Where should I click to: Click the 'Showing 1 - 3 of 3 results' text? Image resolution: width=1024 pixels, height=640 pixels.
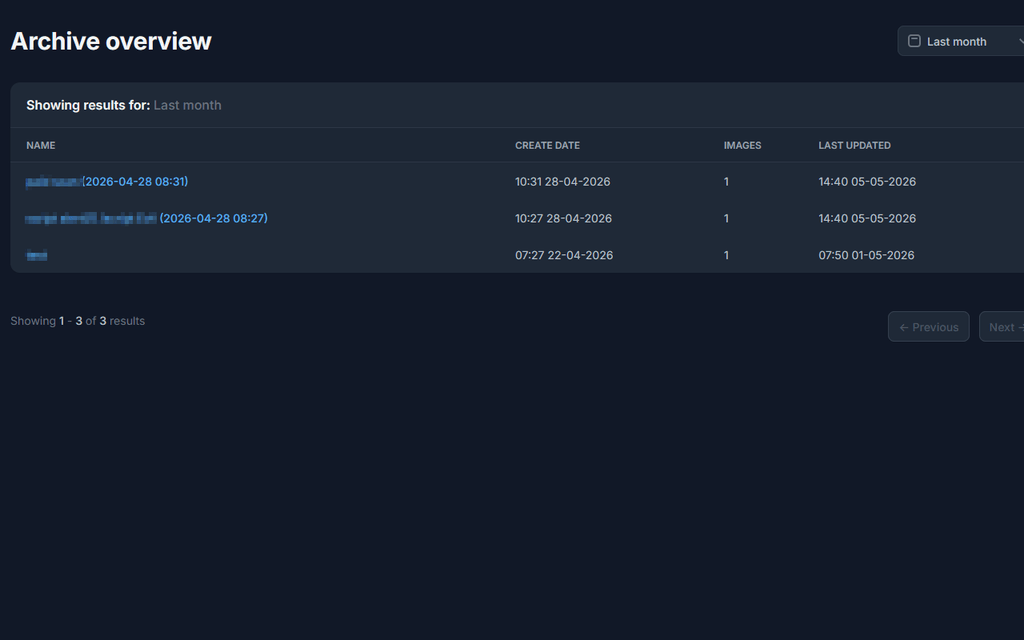(x=78, y=321)
